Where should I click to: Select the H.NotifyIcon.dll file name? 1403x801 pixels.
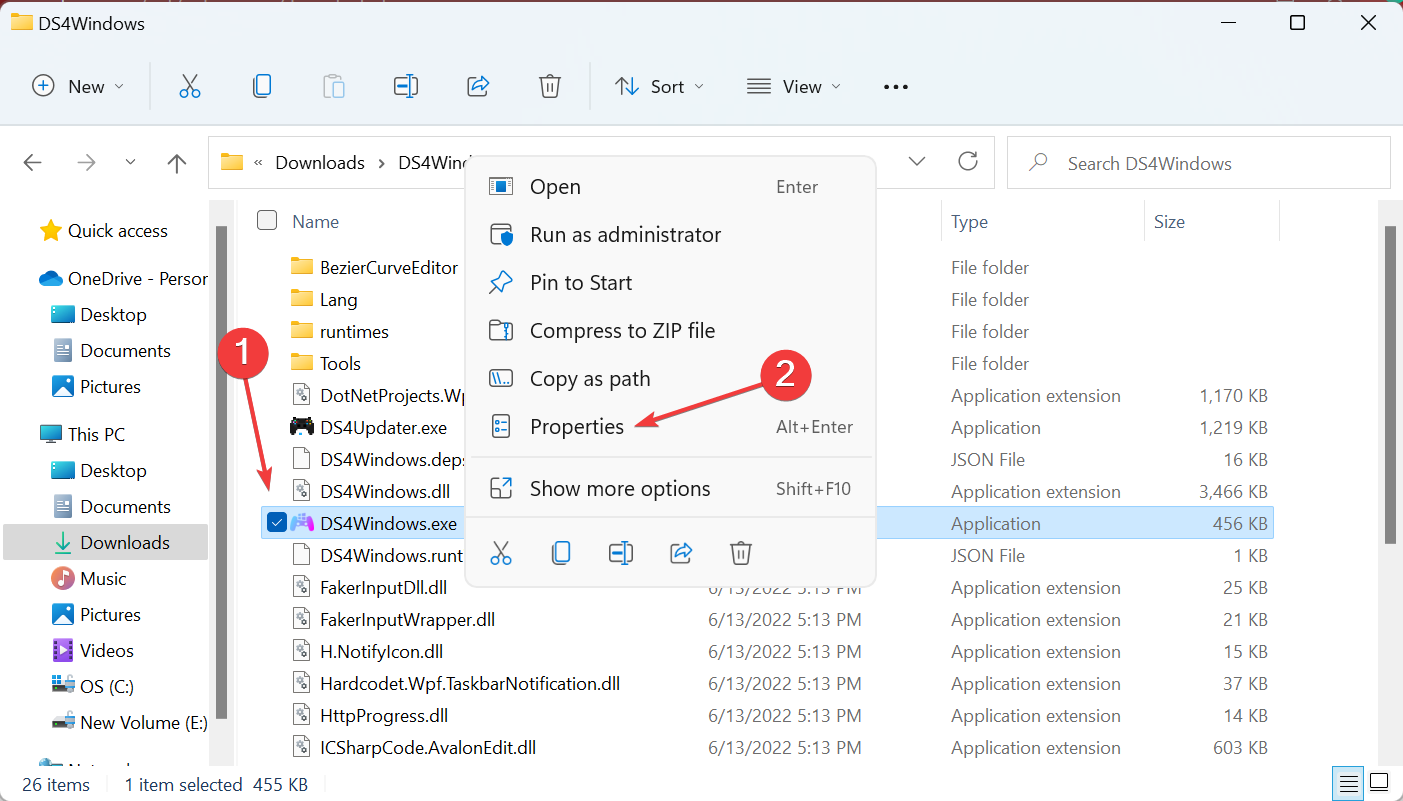[x=382, y=652]
